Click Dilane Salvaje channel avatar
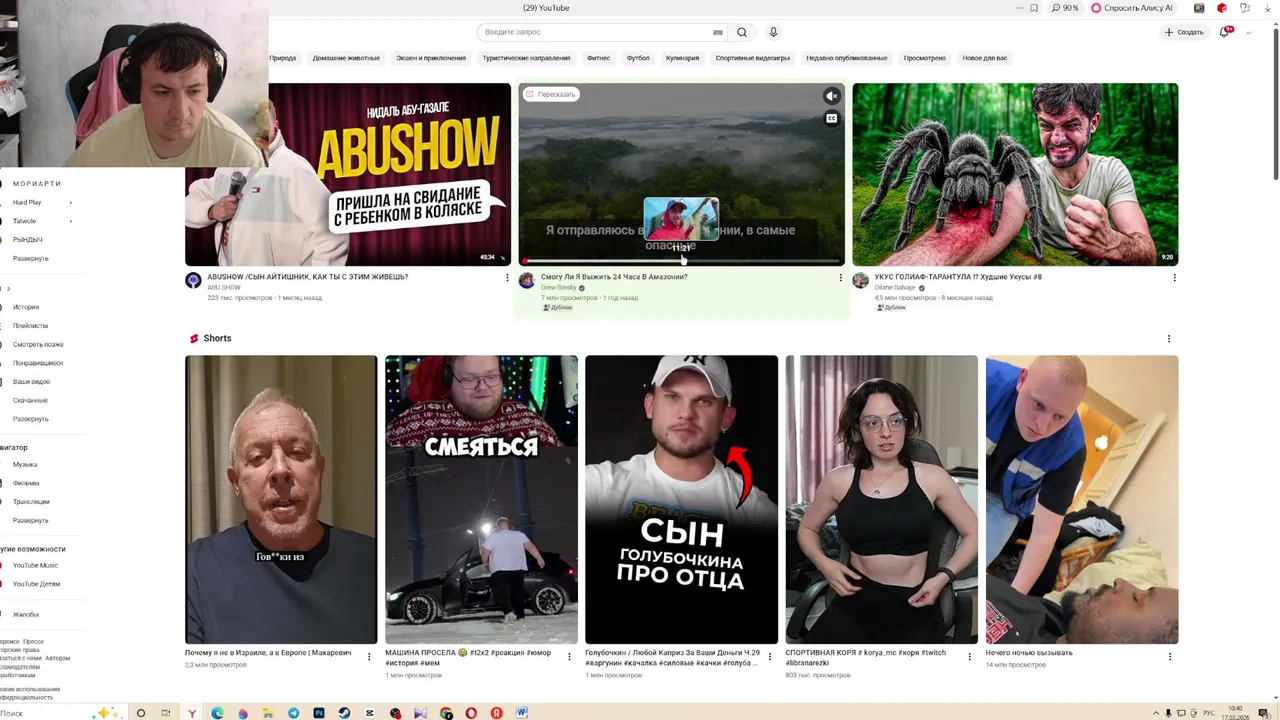This screenshot has height=720, width=1280. (x=860, y=281)
